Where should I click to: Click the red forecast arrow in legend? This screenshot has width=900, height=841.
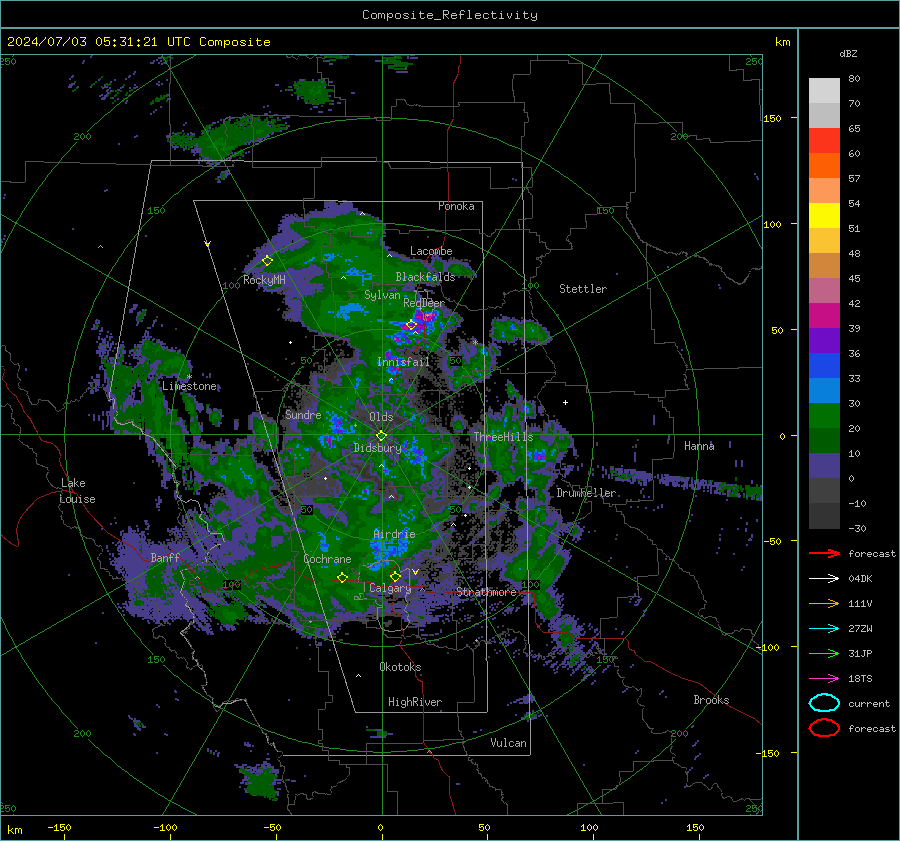point(824,553)
